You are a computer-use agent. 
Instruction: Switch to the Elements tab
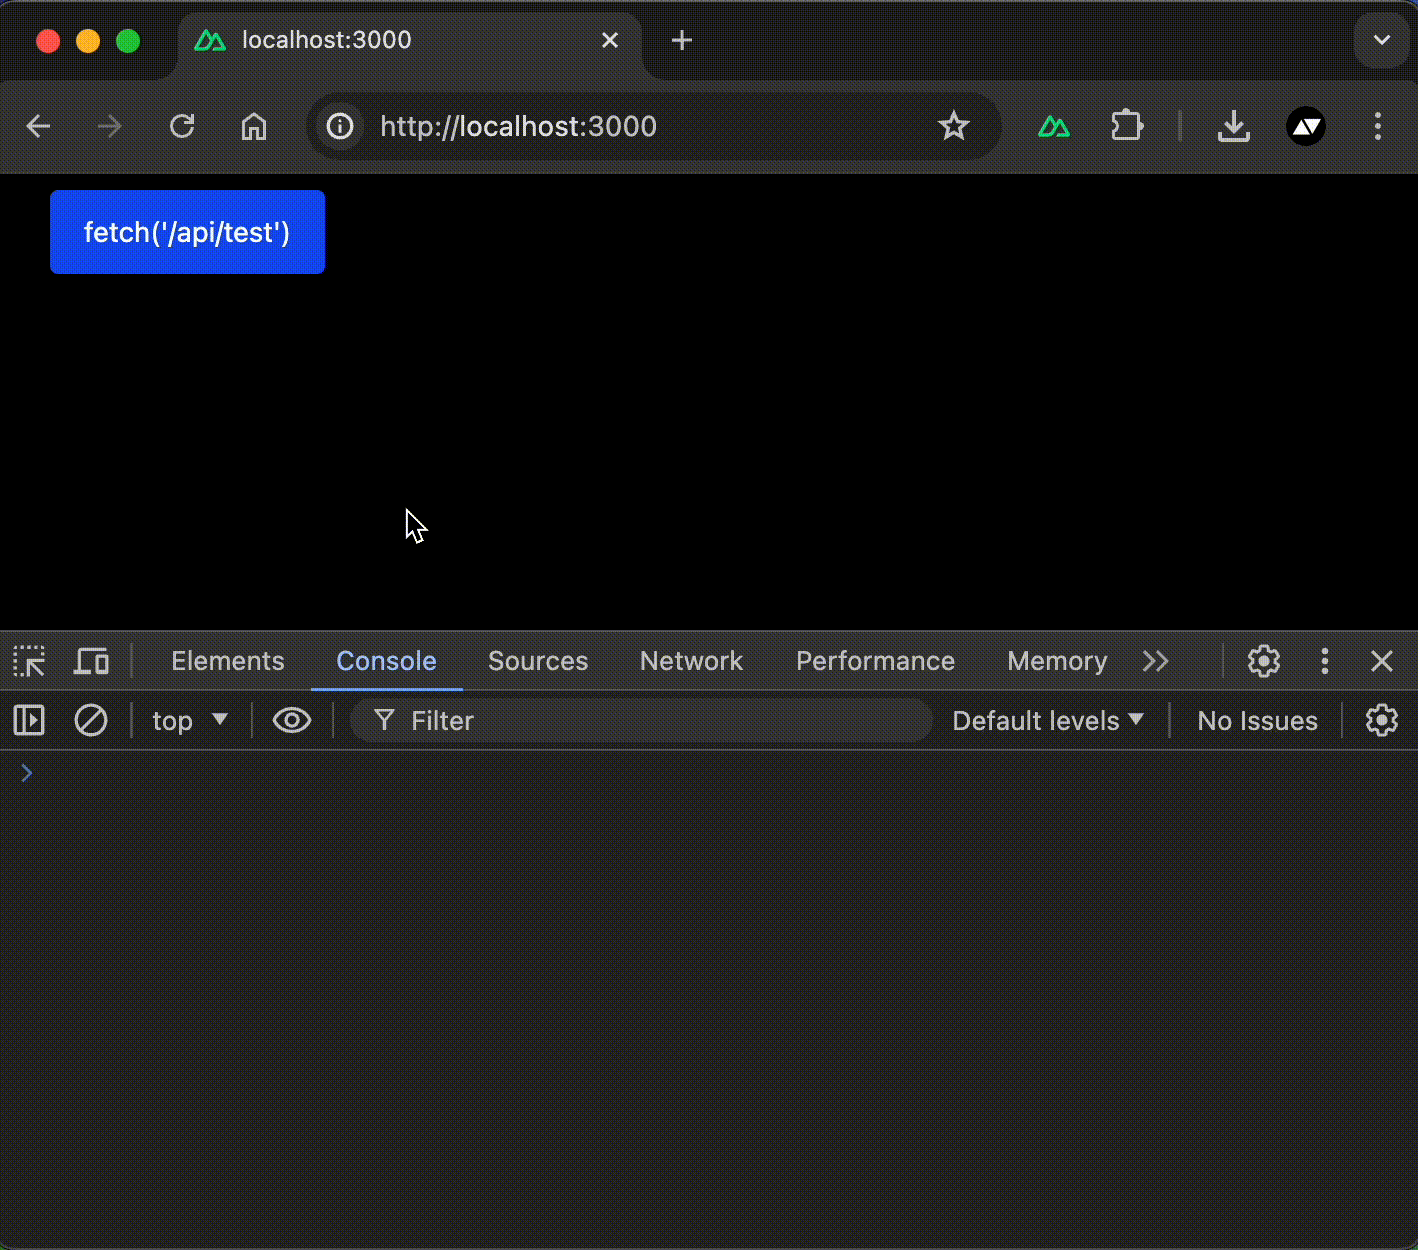228,661
